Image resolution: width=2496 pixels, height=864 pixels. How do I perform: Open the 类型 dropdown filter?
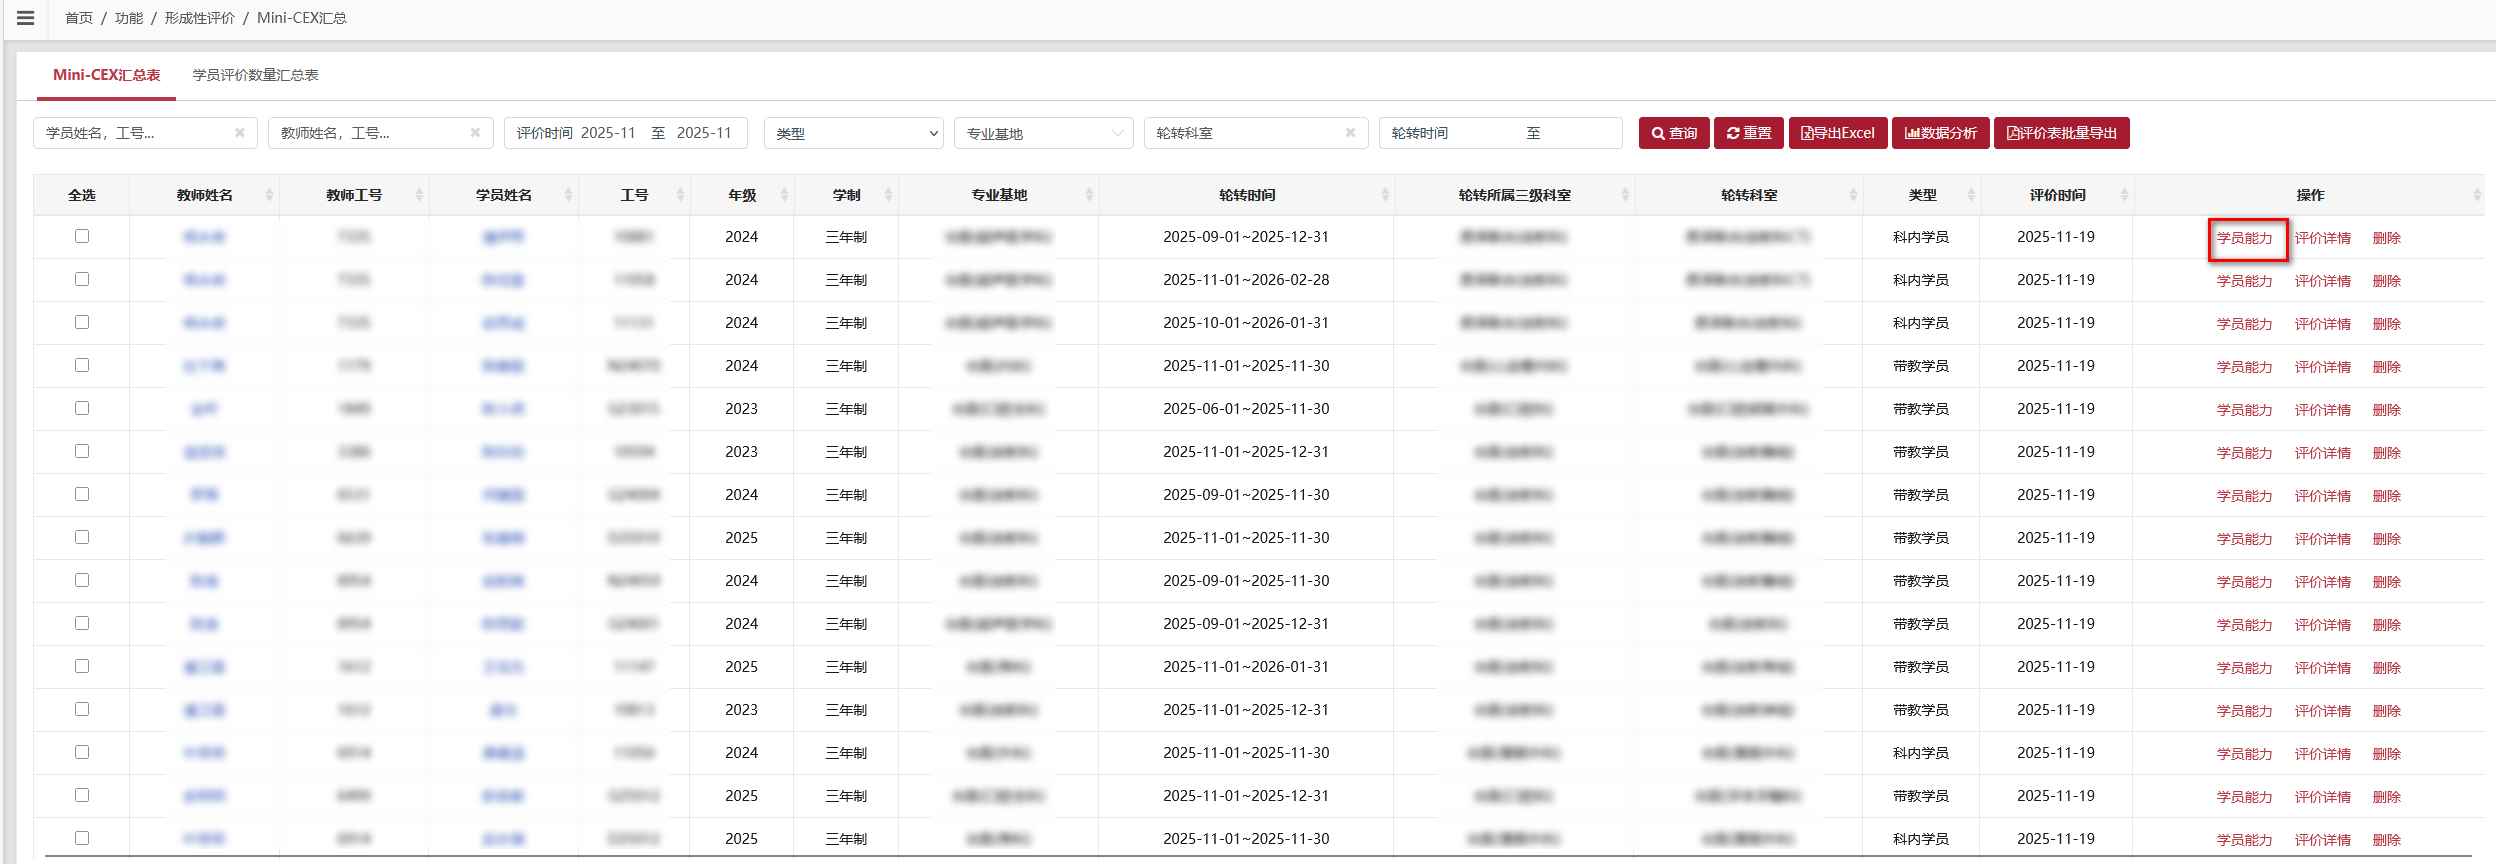click(x=853, y=133)
